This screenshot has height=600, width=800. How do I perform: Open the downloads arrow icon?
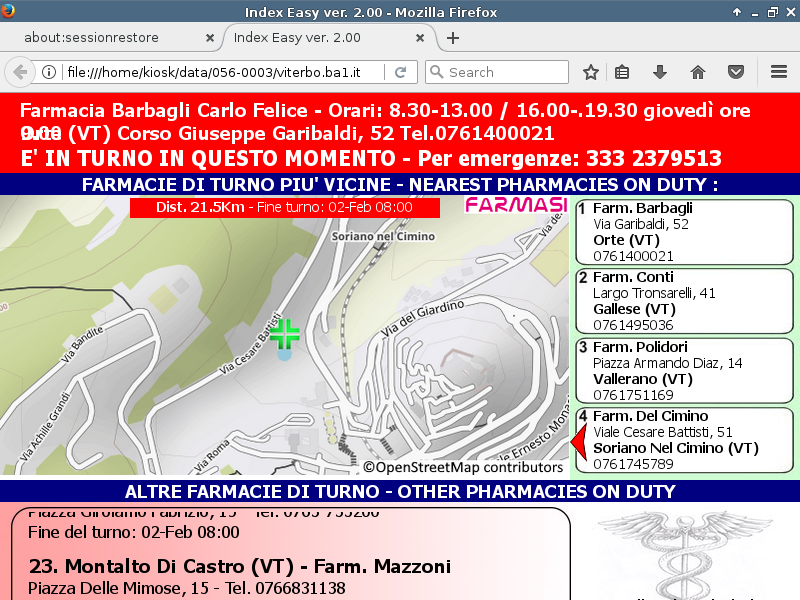(660, 72)
